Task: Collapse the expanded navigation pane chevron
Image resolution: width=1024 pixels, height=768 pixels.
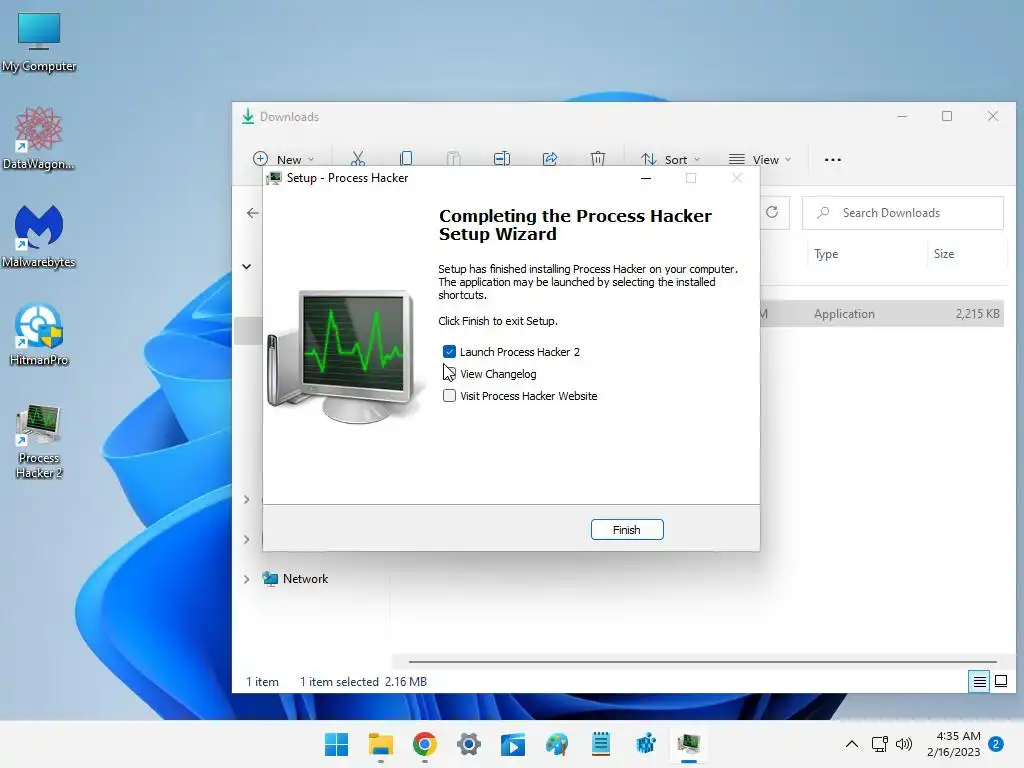Action: coord(246,266)
